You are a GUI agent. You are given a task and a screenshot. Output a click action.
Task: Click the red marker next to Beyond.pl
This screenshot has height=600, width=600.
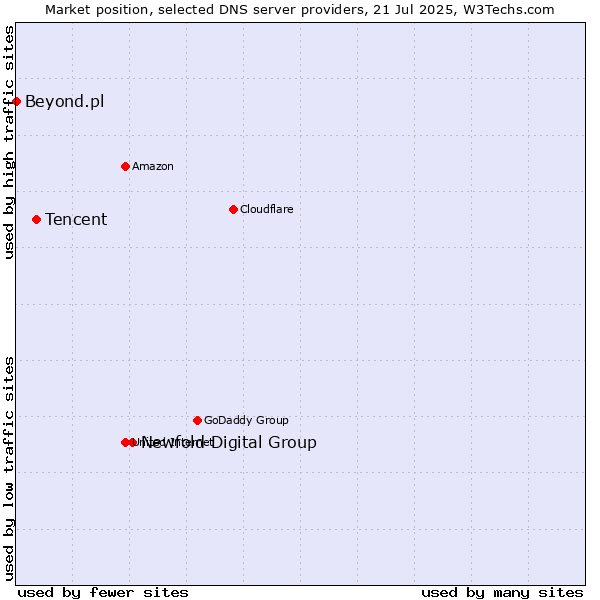tap(16, 101)
